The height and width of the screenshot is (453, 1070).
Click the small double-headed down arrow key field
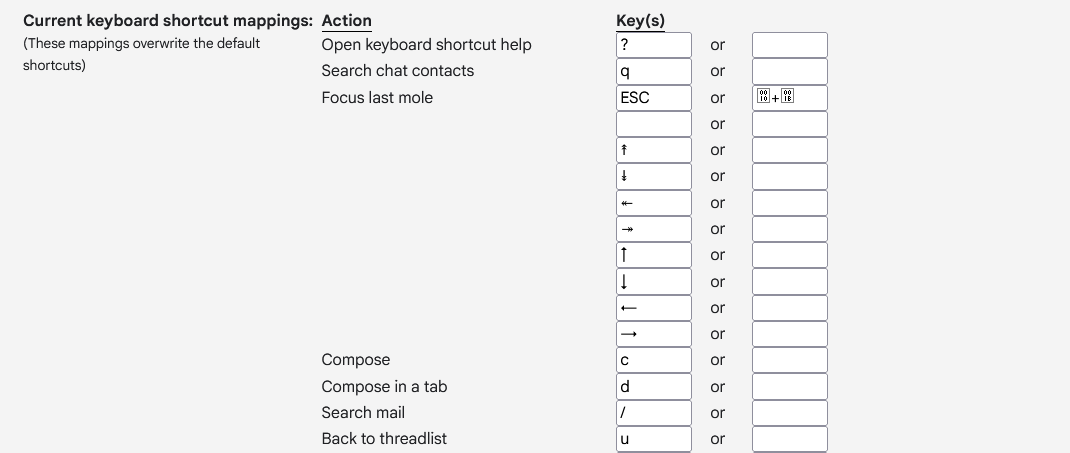pos(654,176)
